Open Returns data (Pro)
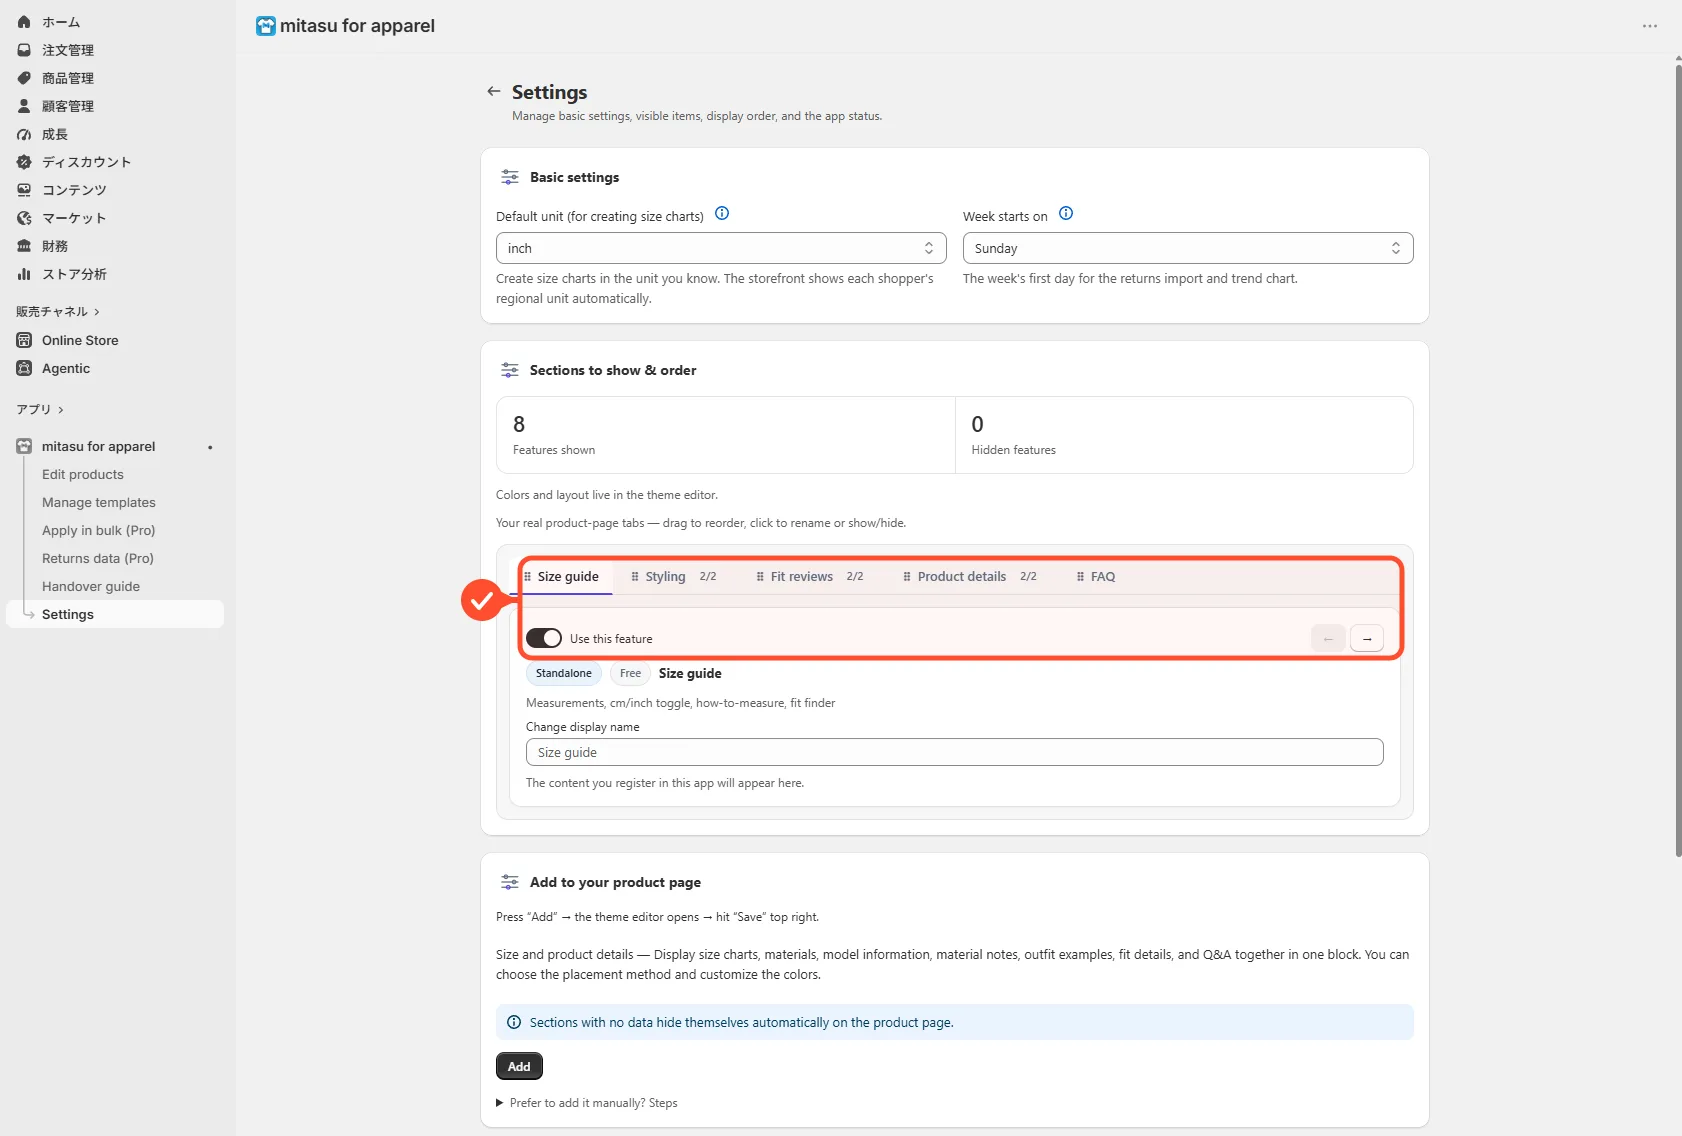The height and width of the screenshot is (1136, 1682). pos(98,559)
